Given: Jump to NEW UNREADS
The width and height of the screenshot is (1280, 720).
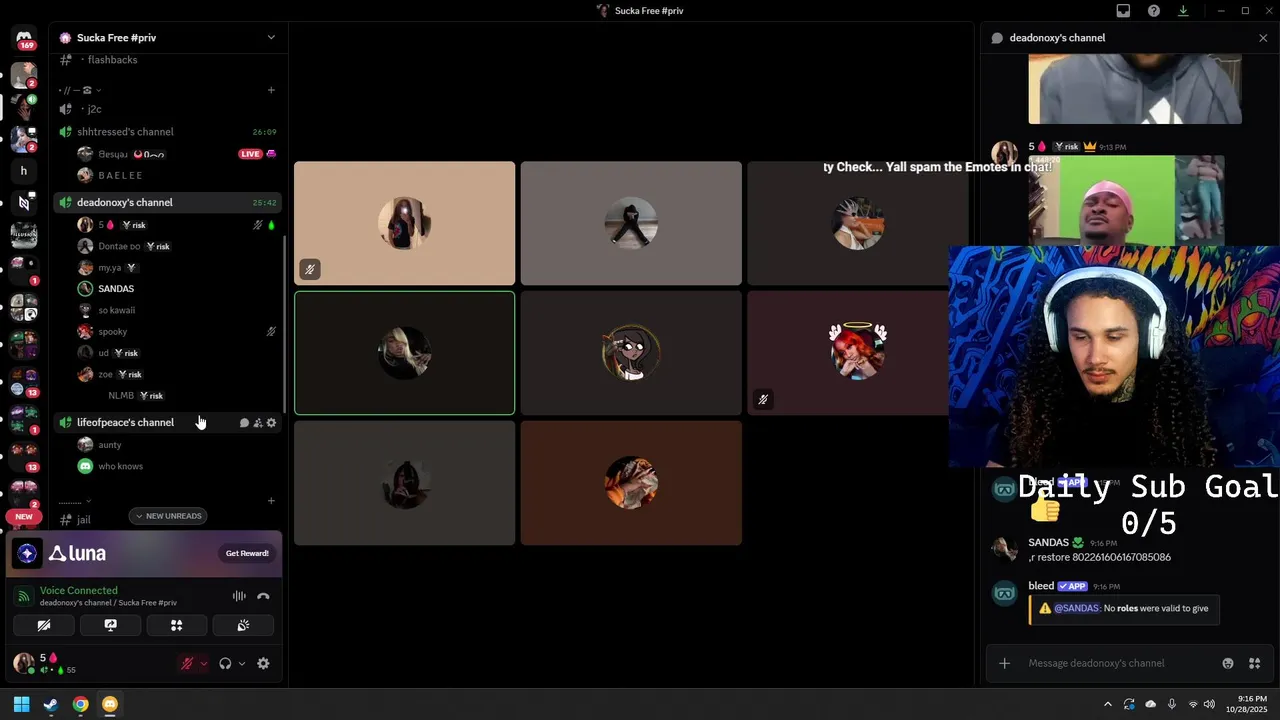Looking at the screenshot, I should coord(168,516).
